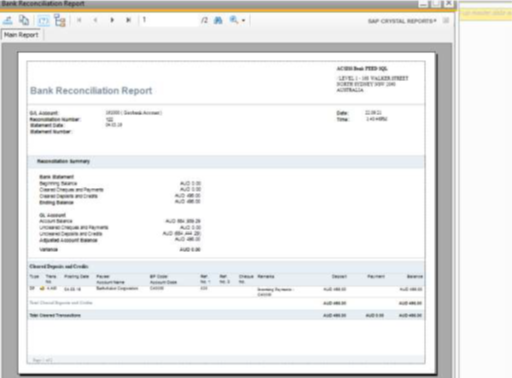Jump to the last page

click(128, 20)
